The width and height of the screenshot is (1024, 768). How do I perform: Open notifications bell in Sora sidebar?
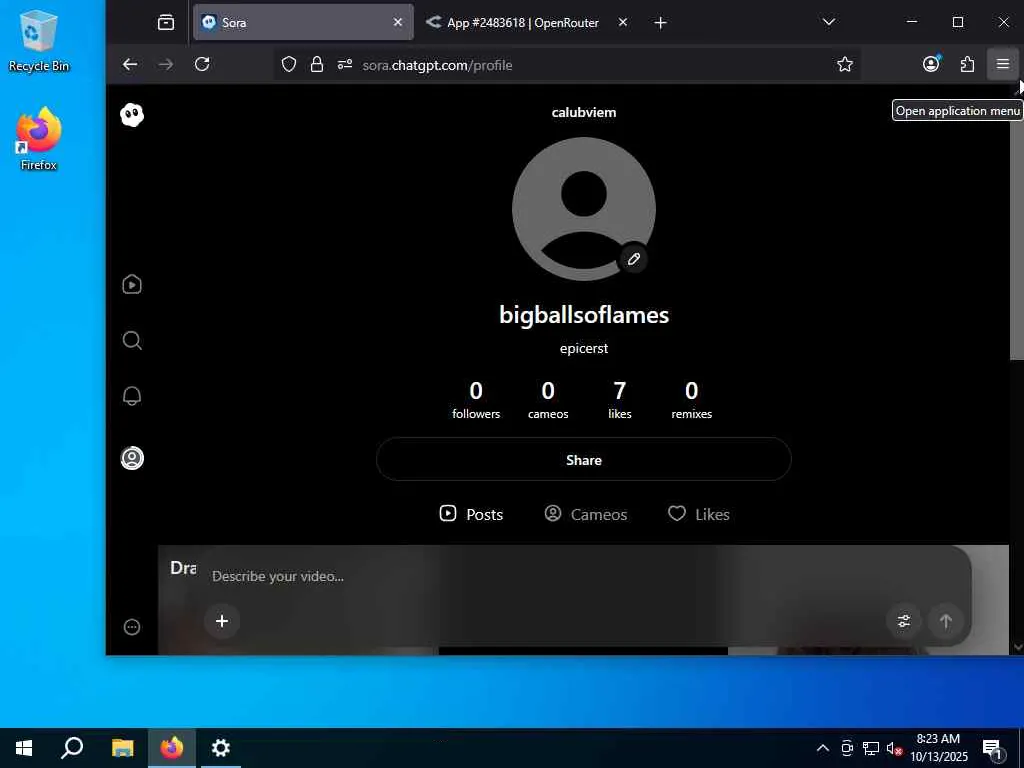tap(132, 396)
